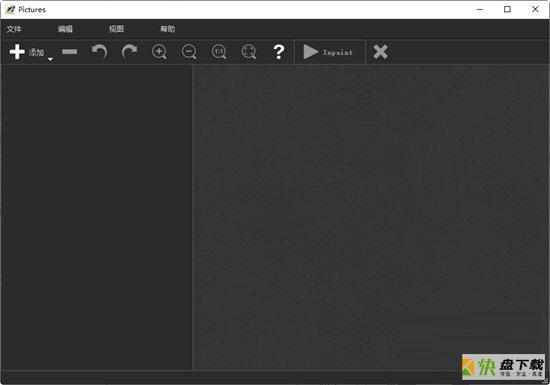This screenshot has width=550, height=385.
Task: Remove selected picture with minus icon
Action: click(69, 52)
